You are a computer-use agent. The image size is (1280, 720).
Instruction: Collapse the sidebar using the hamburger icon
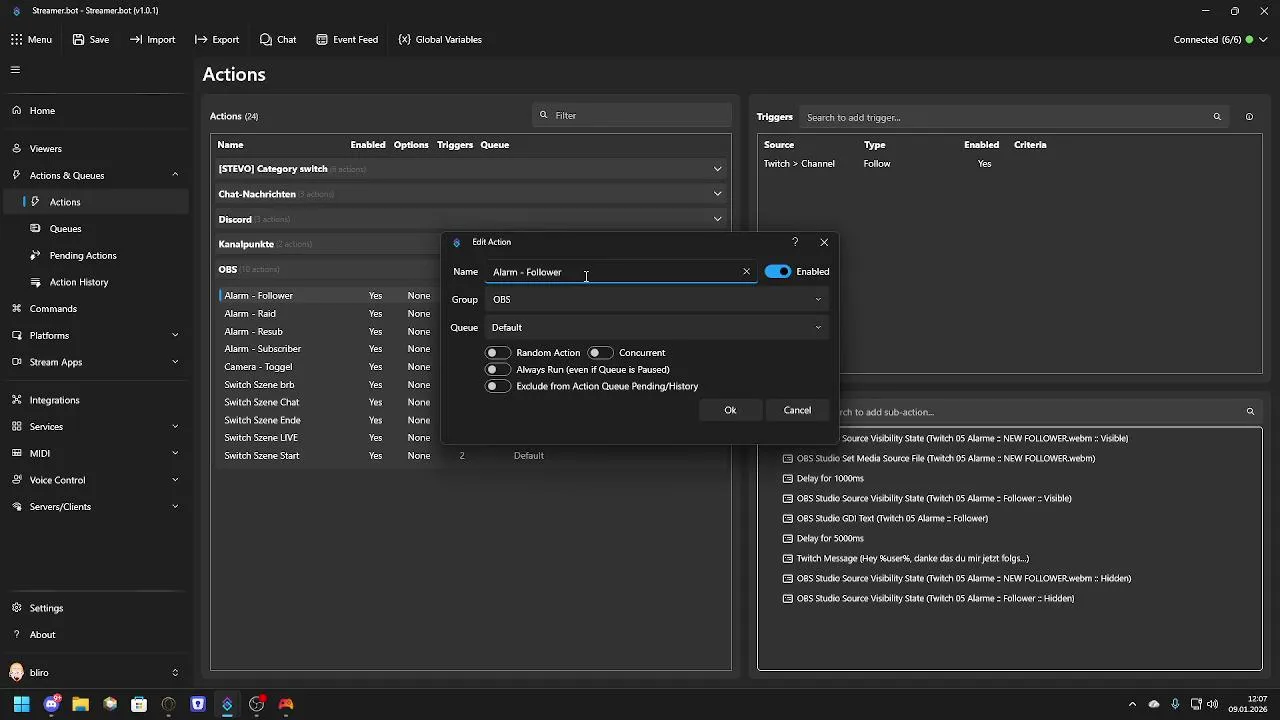click(15, 70)
